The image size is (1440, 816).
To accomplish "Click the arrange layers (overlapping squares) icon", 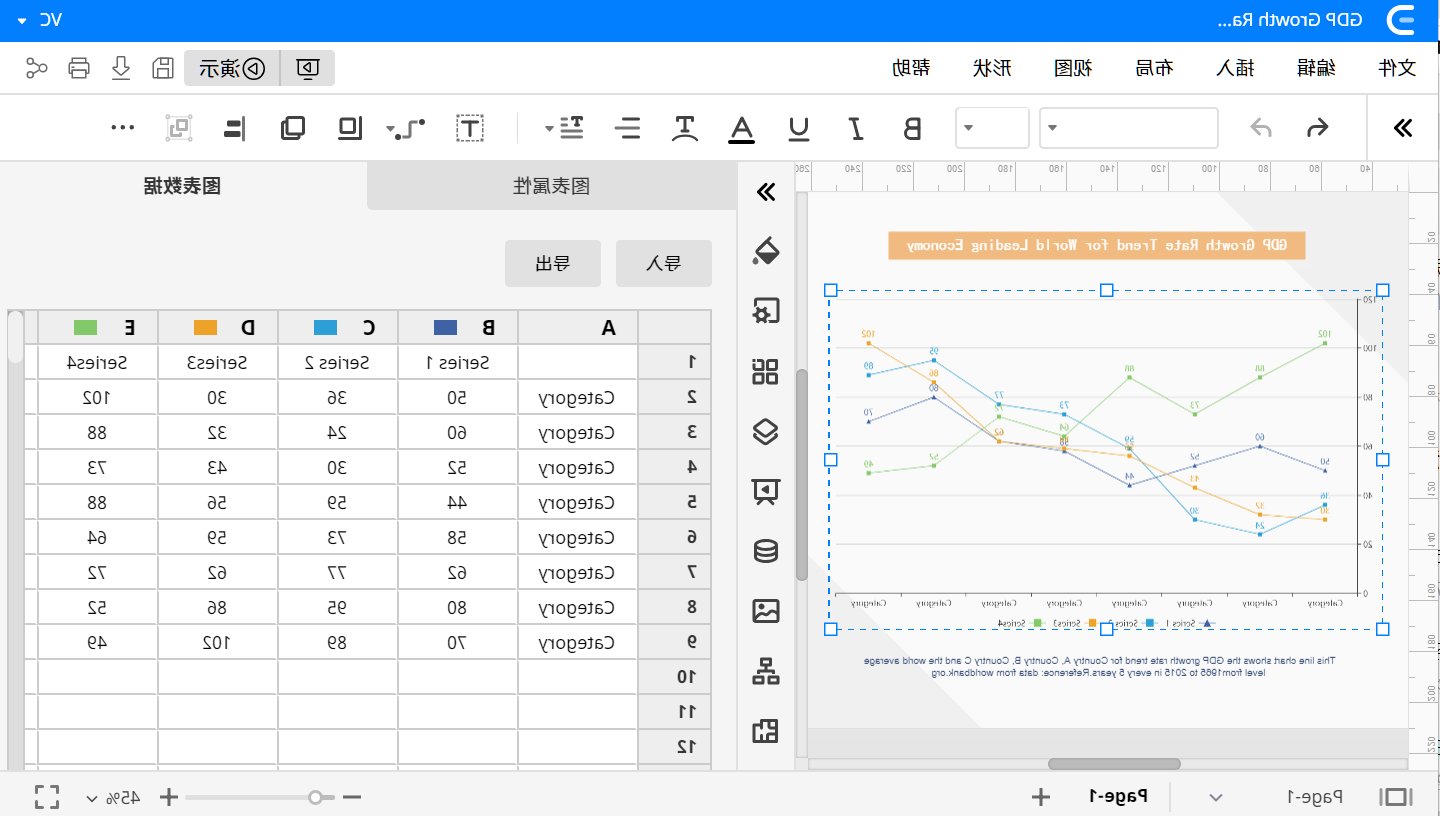I will 293,128.
